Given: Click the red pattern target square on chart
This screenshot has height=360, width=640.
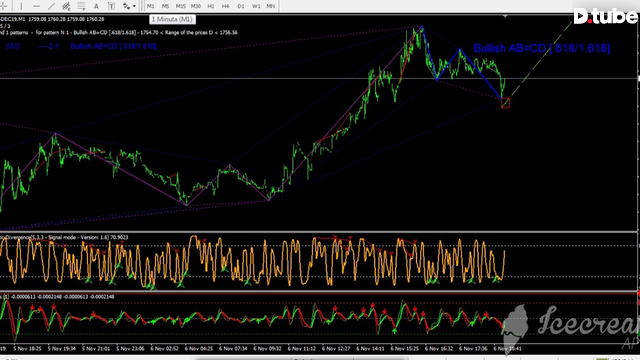Looking at the screenshot, I should click(505, 103).
